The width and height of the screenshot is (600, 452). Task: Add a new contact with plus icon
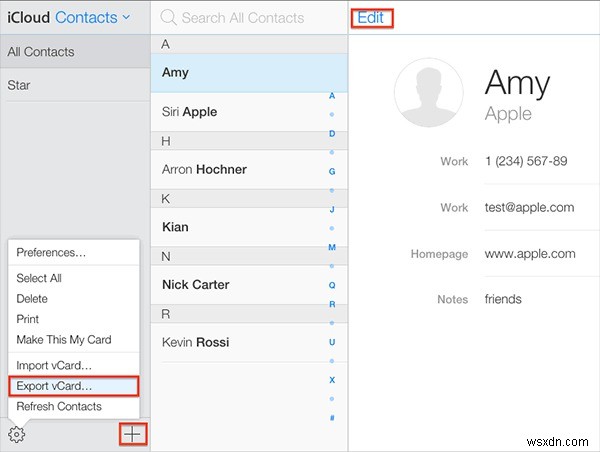(133, 434)
